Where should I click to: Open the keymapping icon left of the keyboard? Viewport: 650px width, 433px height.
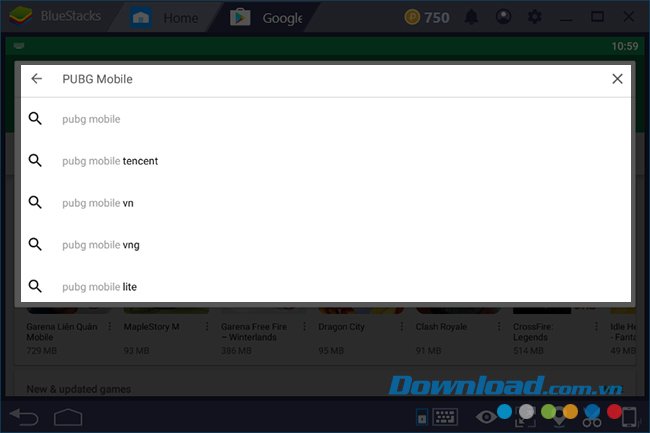[x=422, y=418]
